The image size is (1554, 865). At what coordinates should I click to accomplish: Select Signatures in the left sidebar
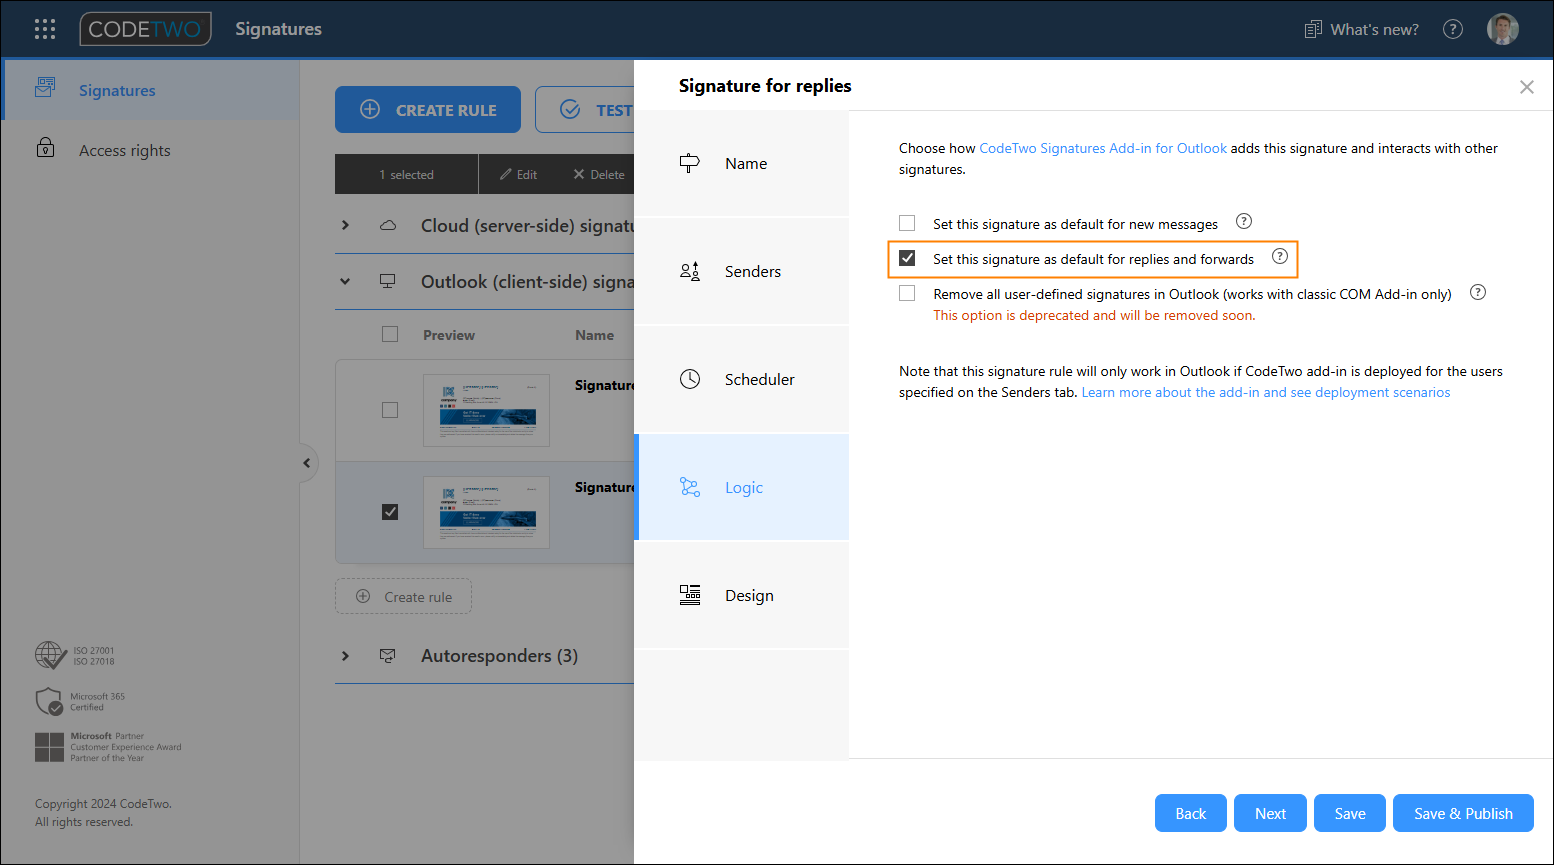pos(151,90)
